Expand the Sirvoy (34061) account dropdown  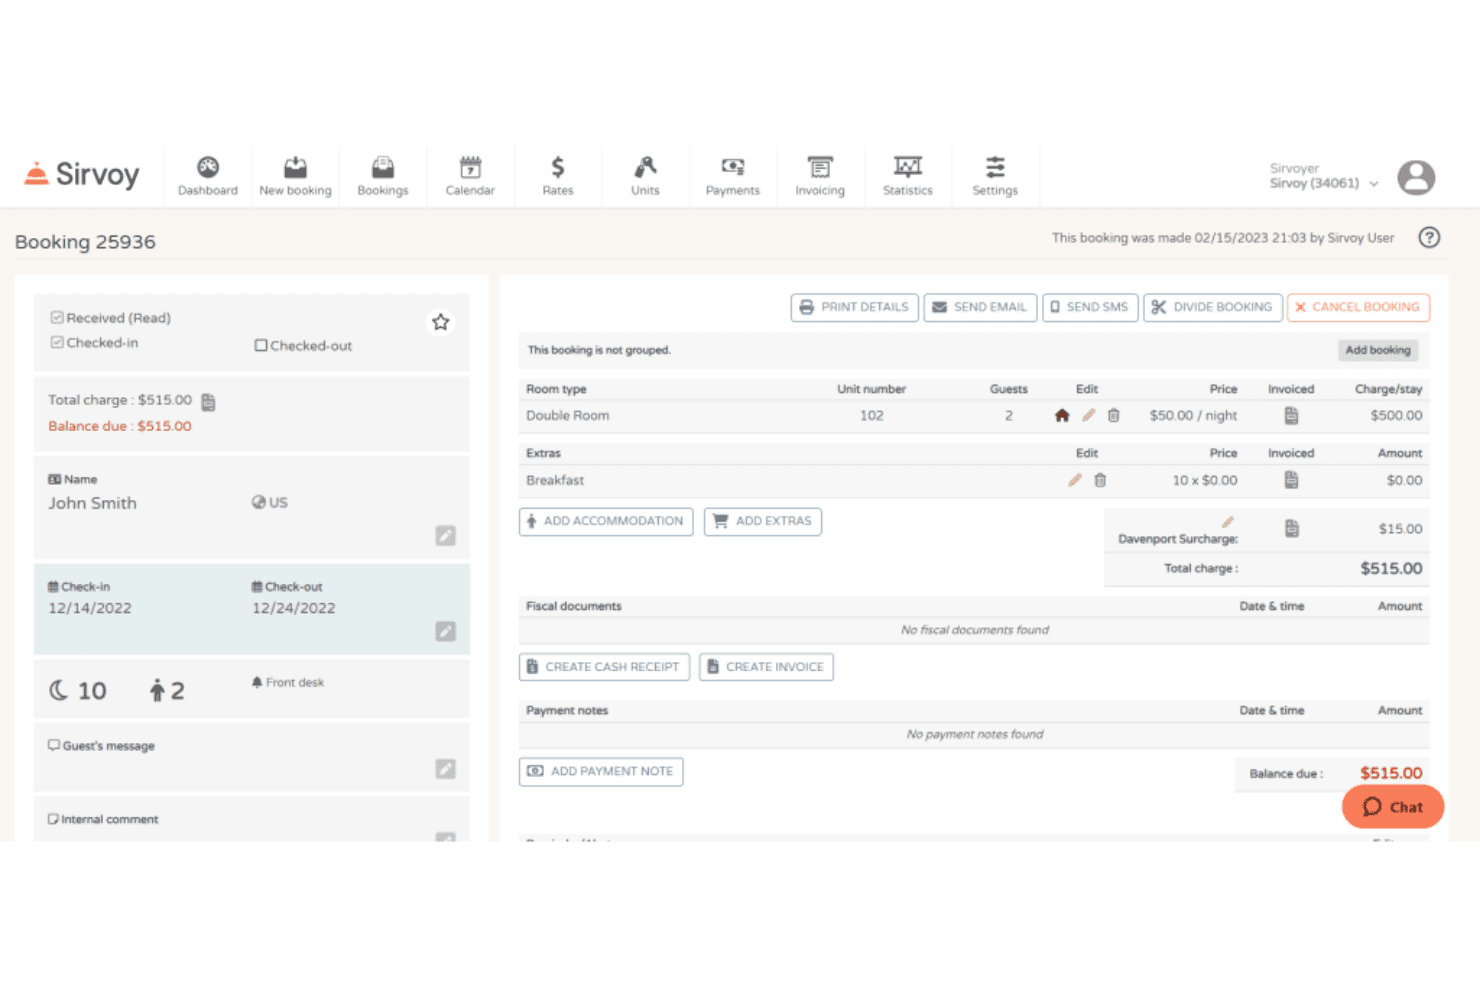coord(1324,183)
